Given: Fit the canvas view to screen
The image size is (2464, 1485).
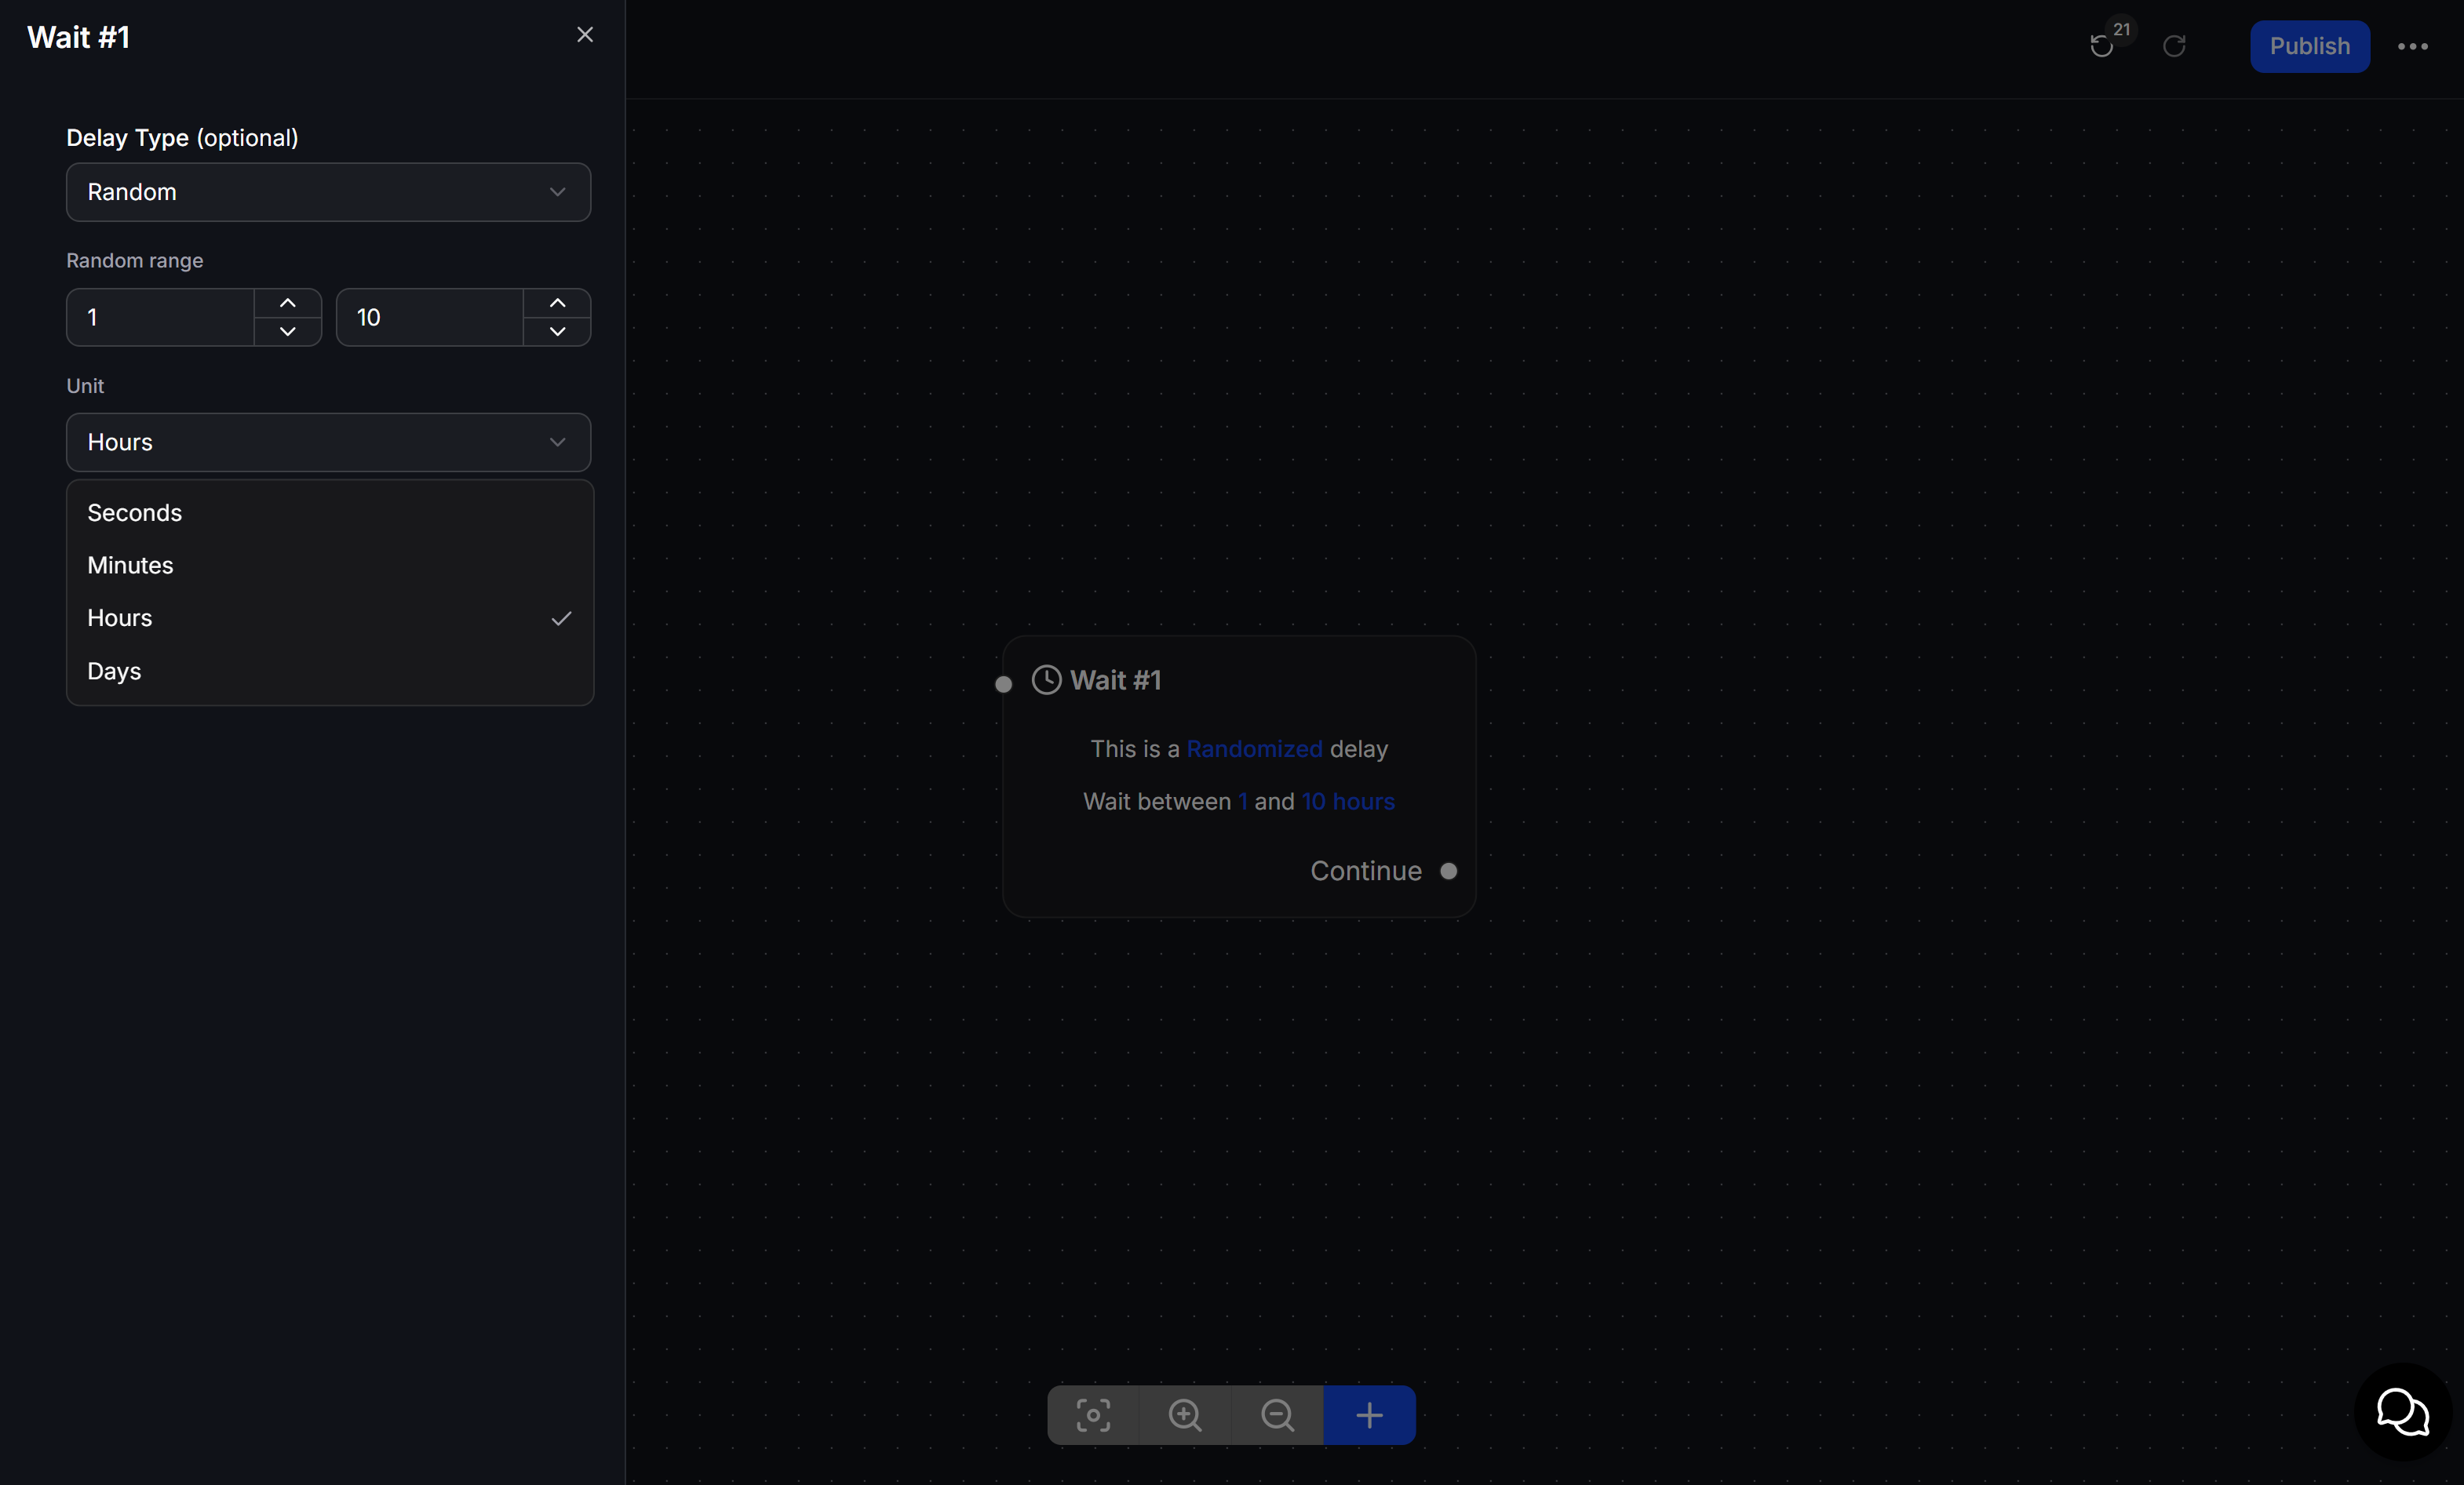Looking at the screenshot, I should point(1093,1415).
